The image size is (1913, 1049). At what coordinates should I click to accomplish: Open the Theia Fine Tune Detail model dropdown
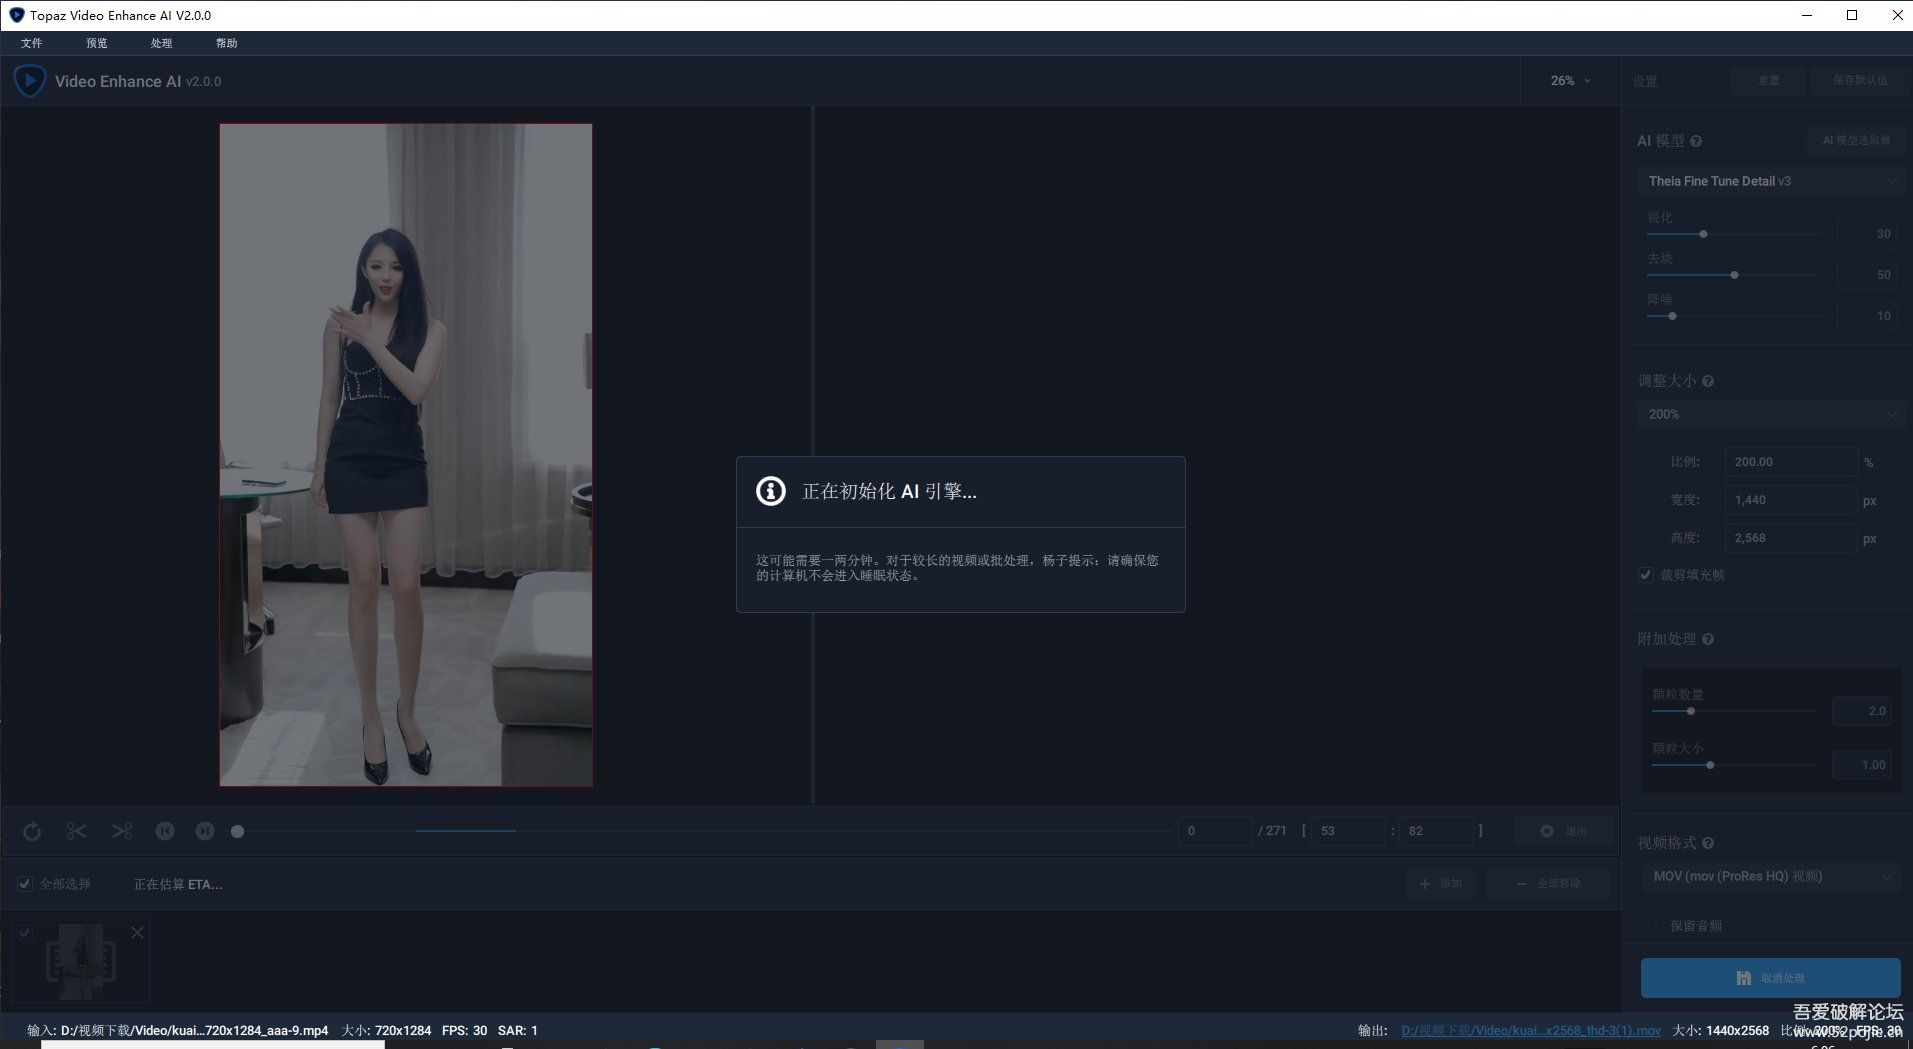pos(1770,181)
